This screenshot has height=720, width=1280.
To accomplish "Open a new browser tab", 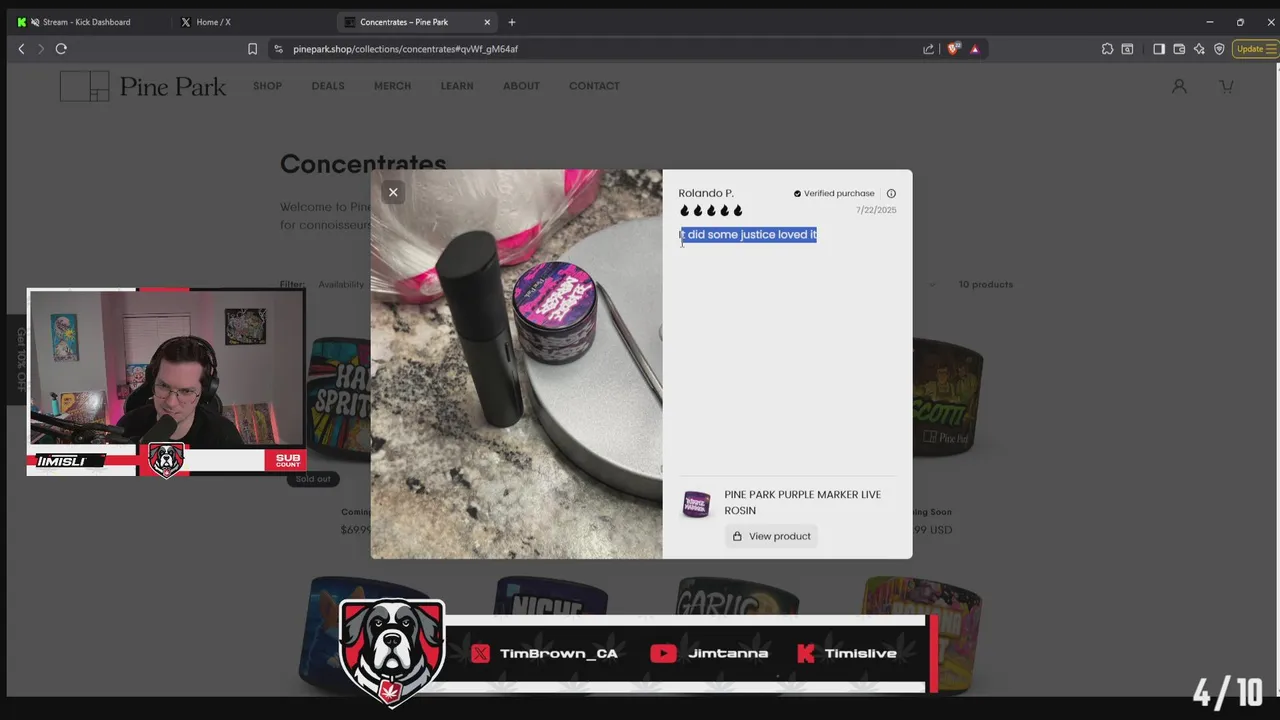I will (512, 22).
